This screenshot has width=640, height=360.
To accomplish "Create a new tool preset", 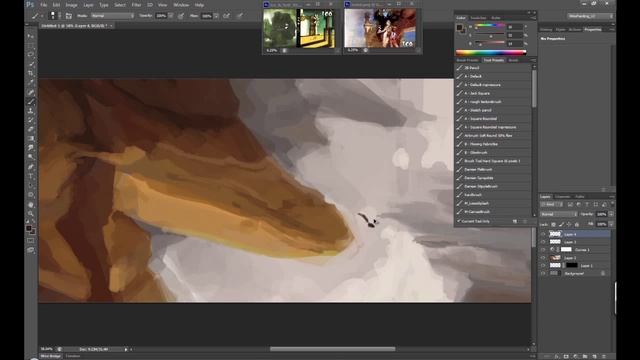I will click(515, 221).
